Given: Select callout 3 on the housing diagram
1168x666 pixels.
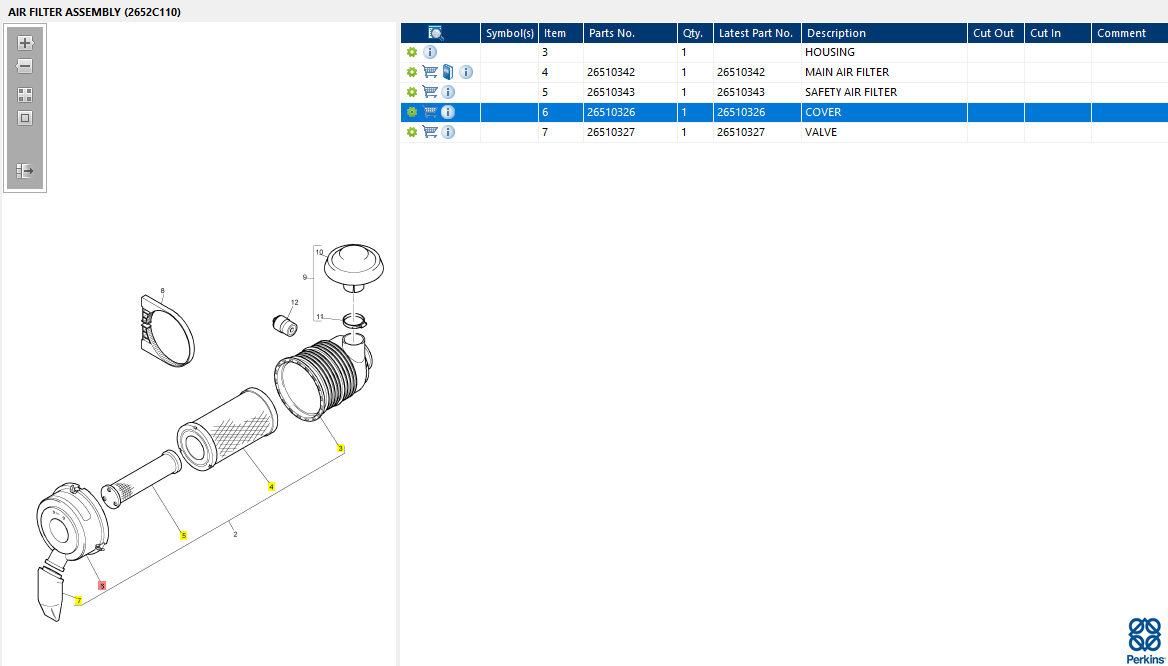Looking at the screenshot, I should click(340, 448).
